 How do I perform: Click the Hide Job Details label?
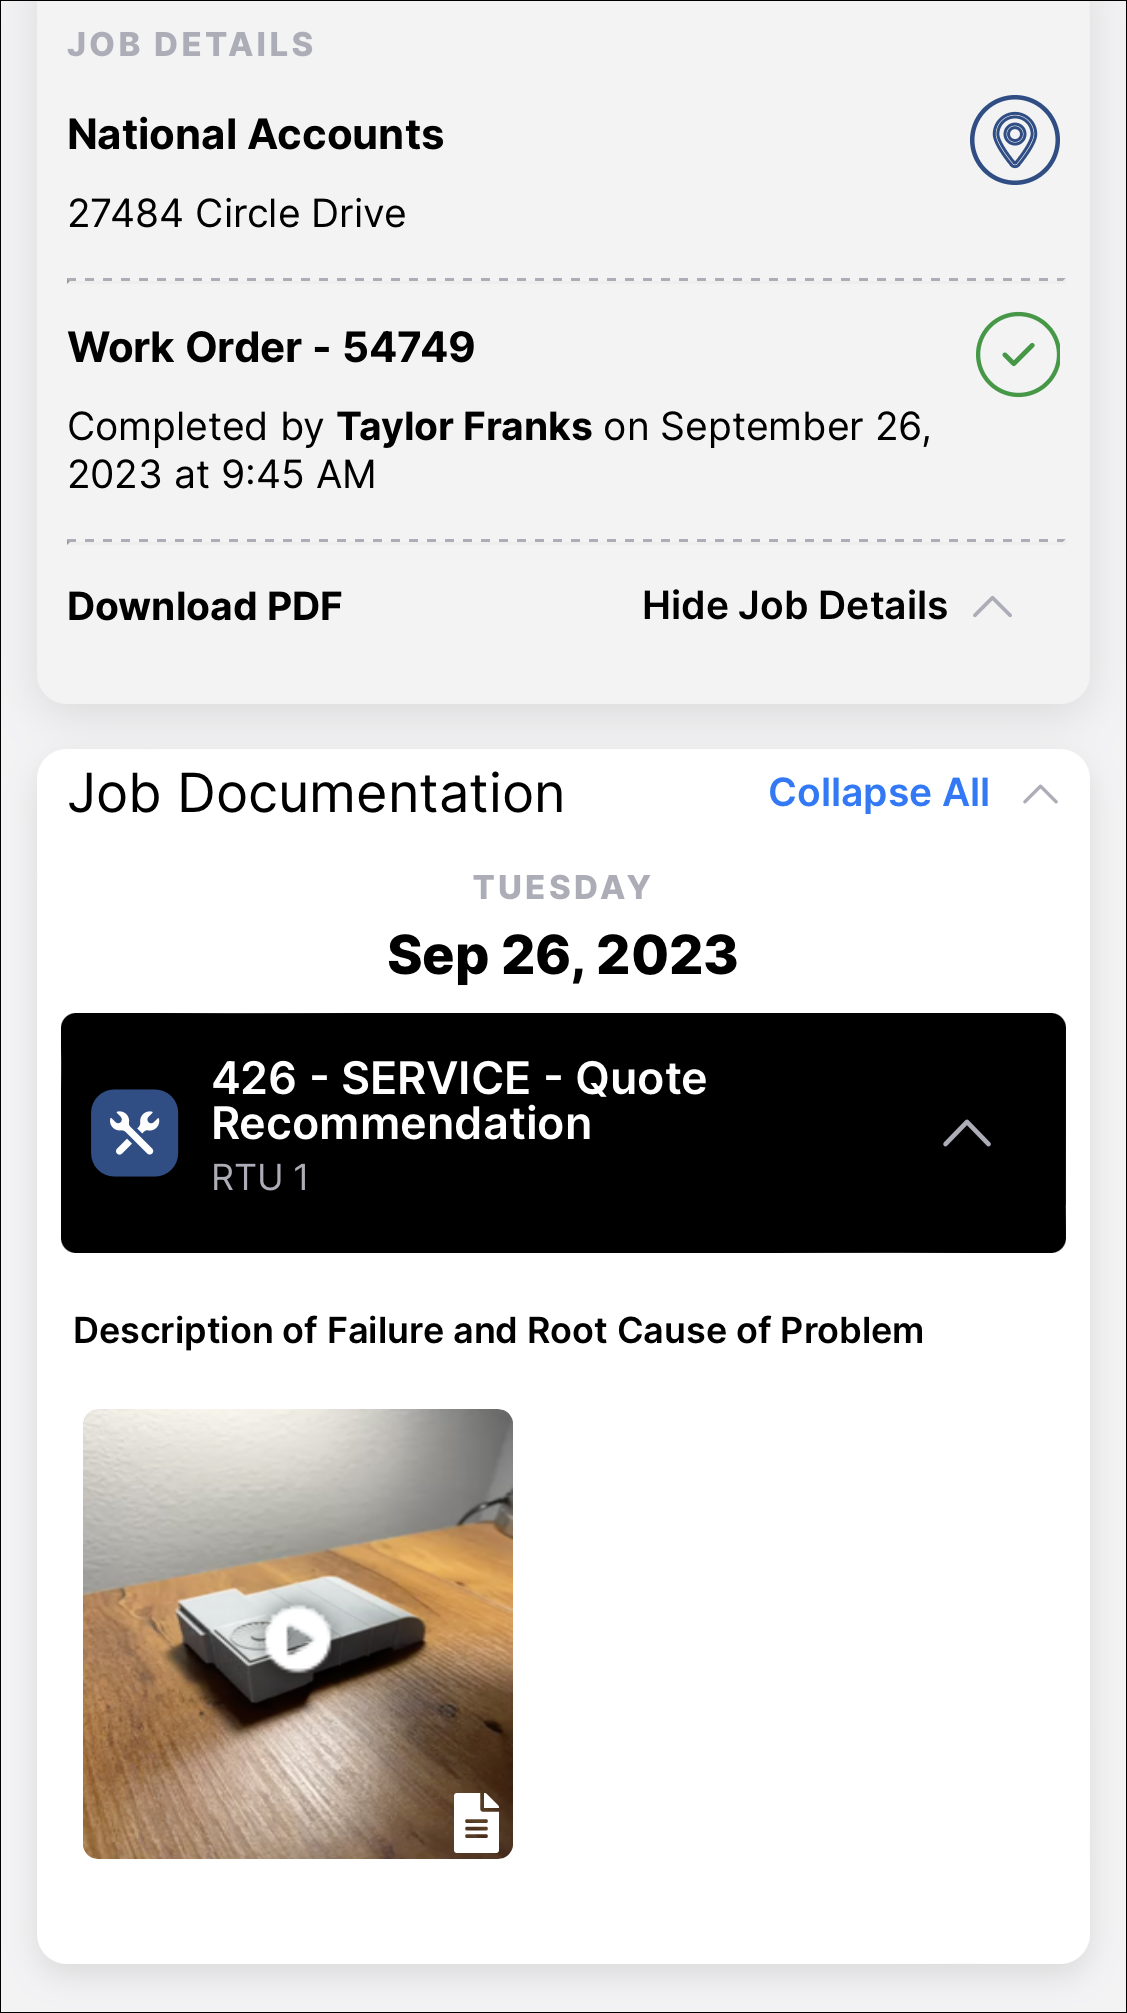pos(794,606)
